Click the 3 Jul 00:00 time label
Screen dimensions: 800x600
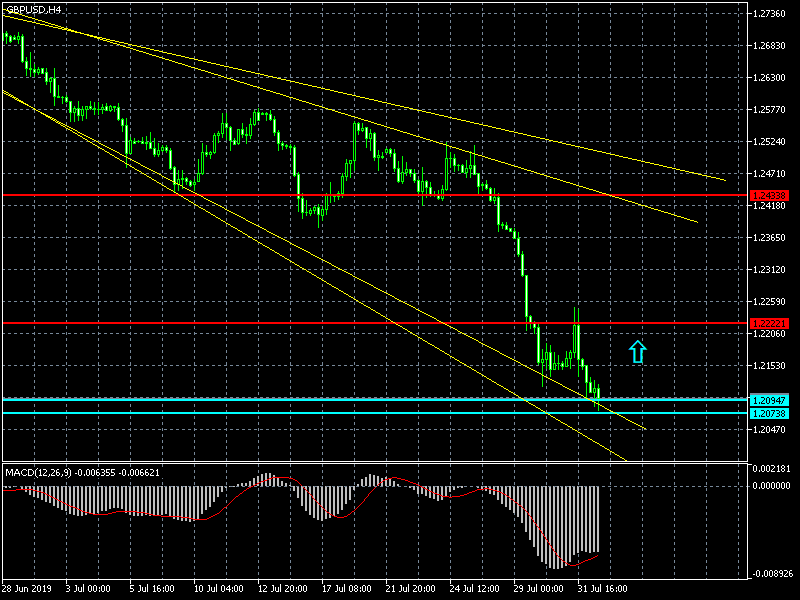(x=88, y=589)
